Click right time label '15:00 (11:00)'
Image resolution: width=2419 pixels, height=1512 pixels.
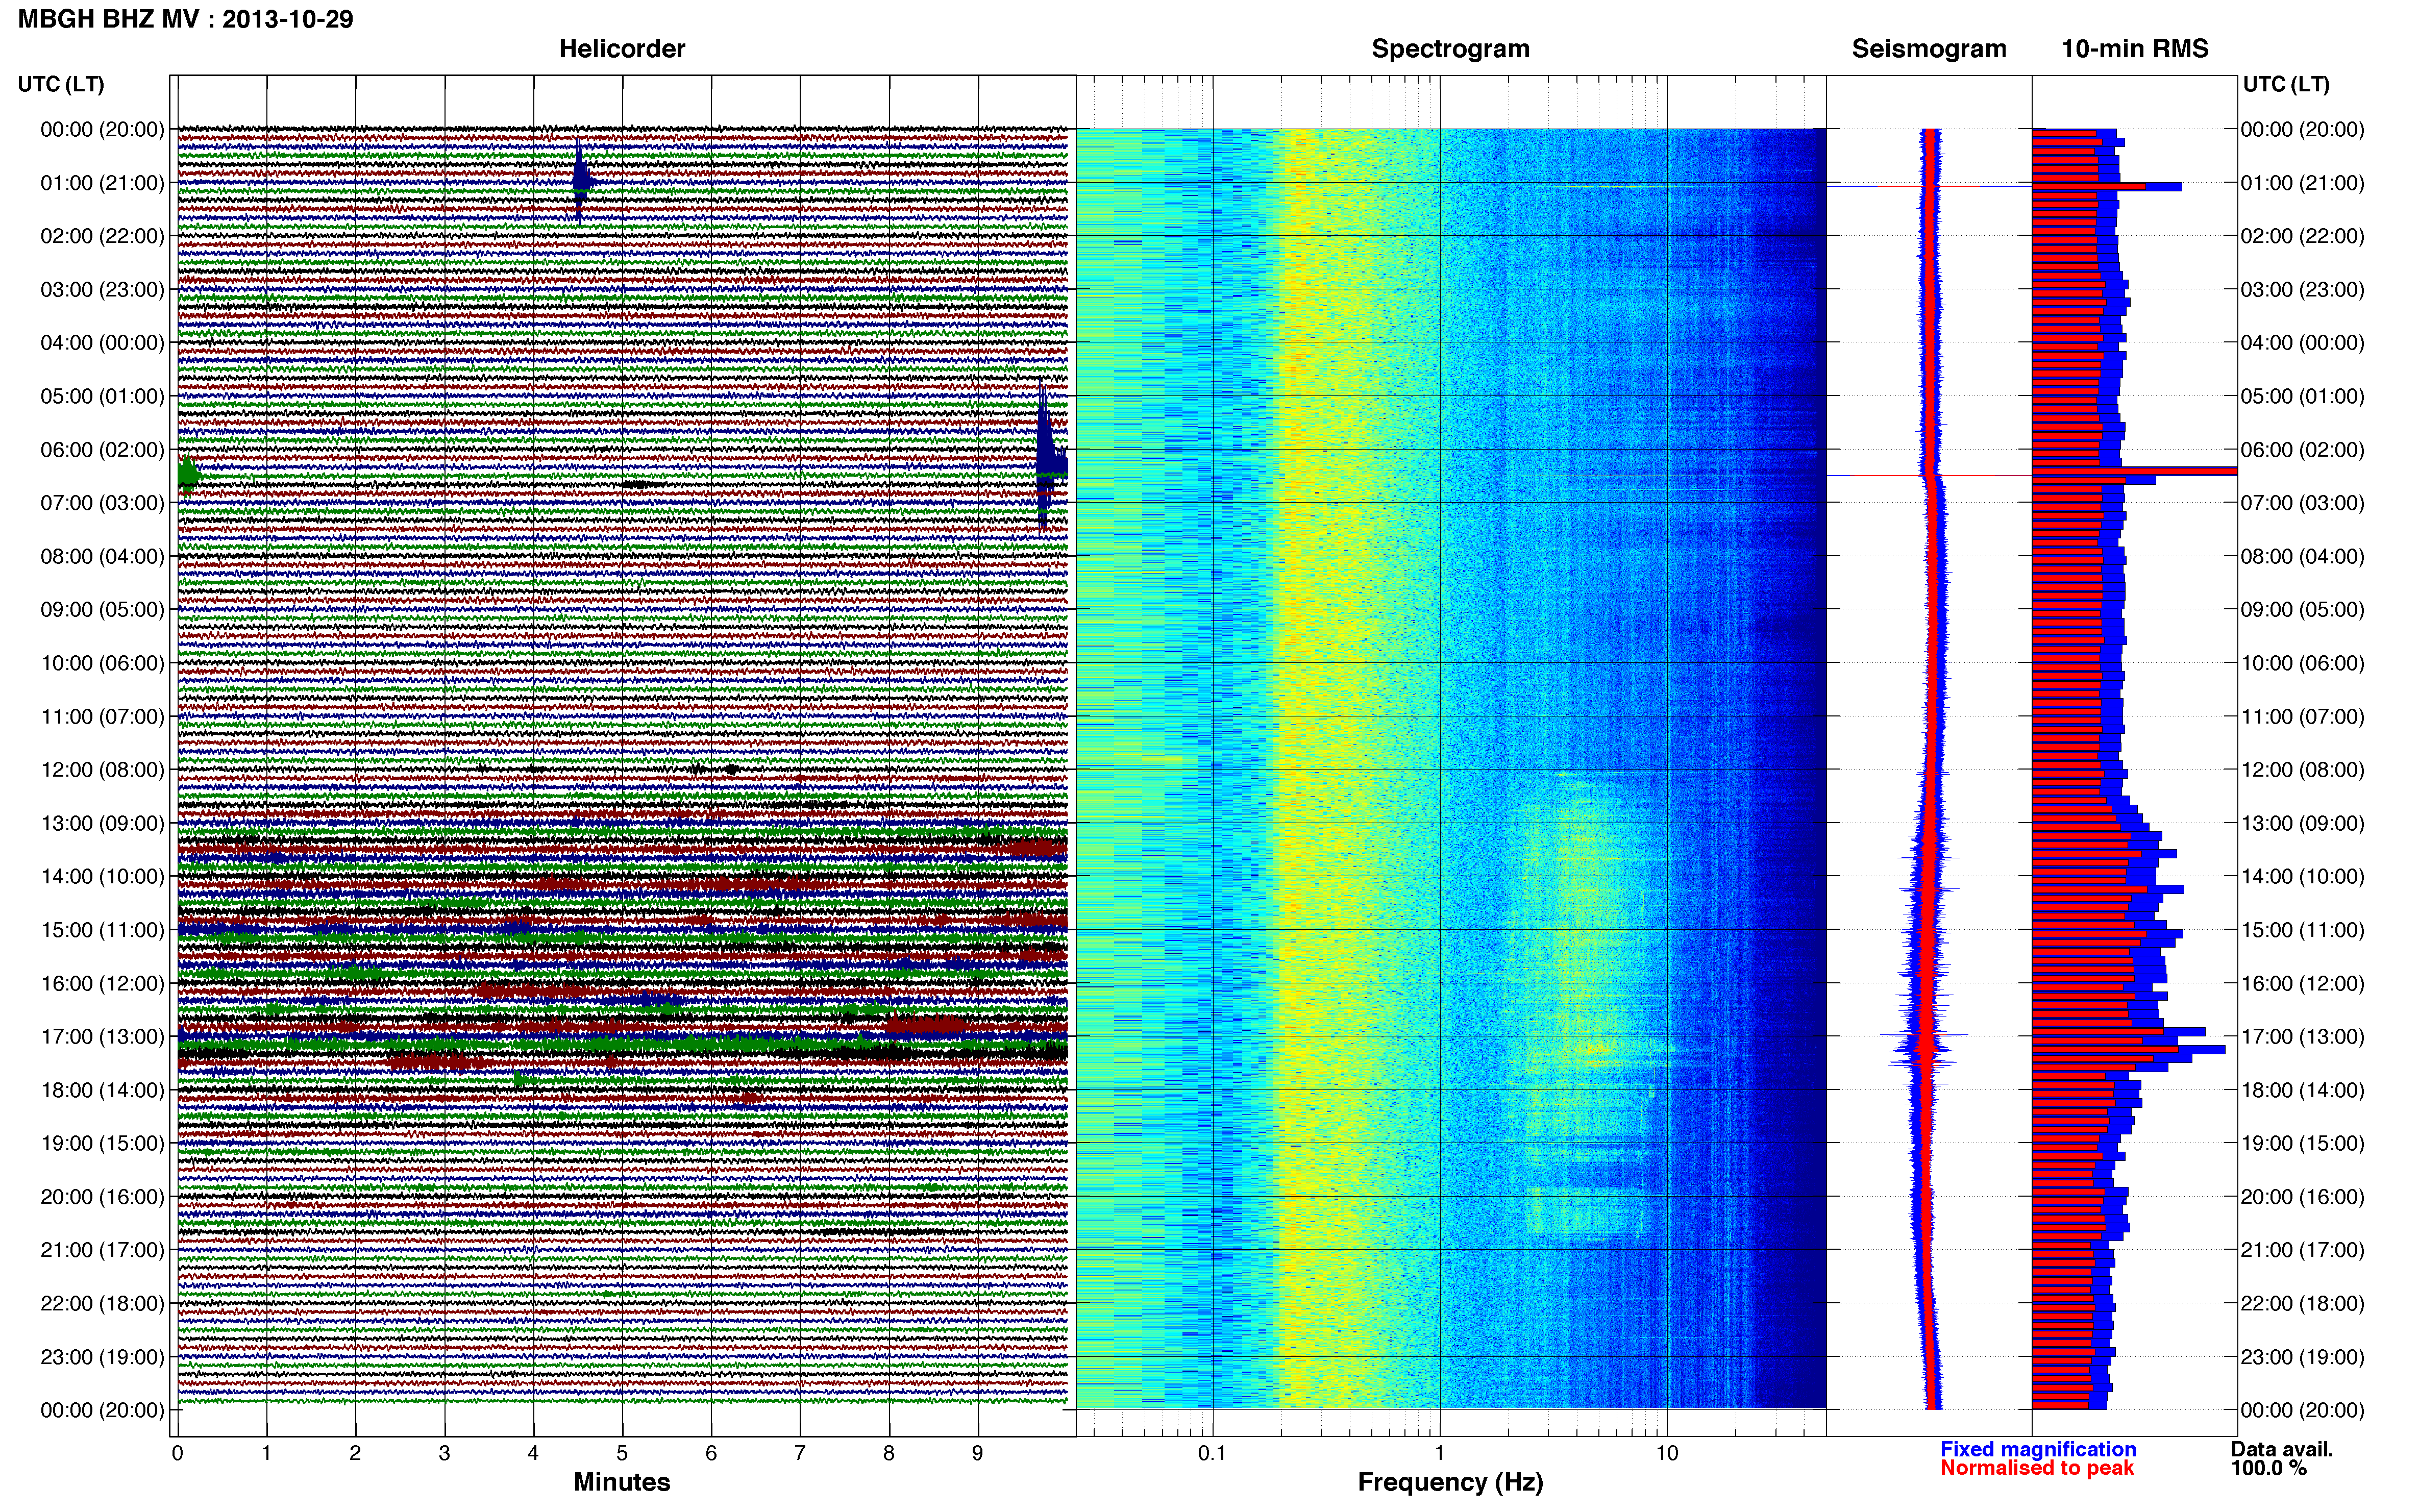[2302, 930]
